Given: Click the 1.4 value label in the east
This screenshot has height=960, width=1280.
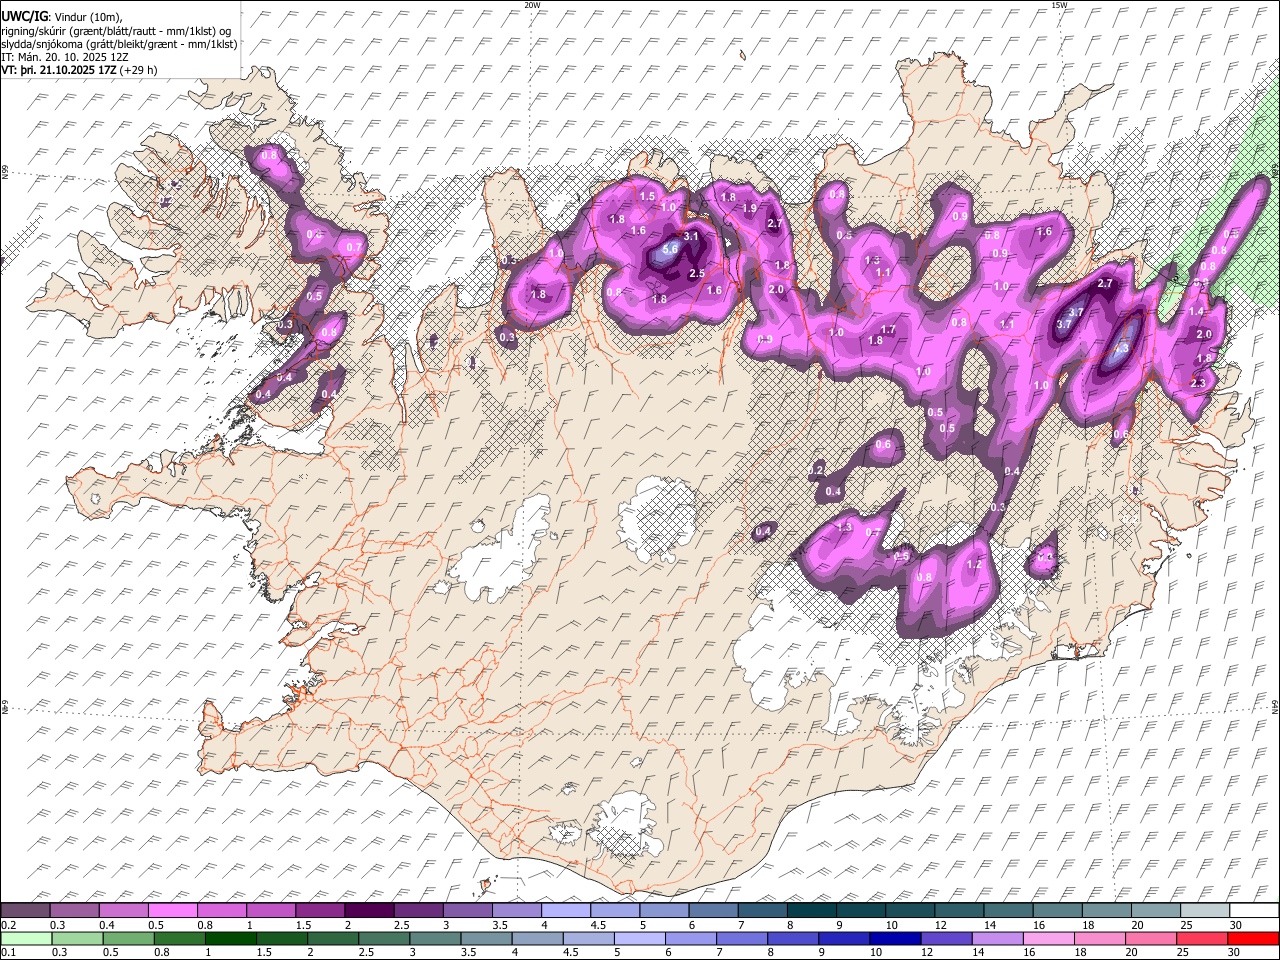Looking at the screenshot, I should tap(1196, 312).
